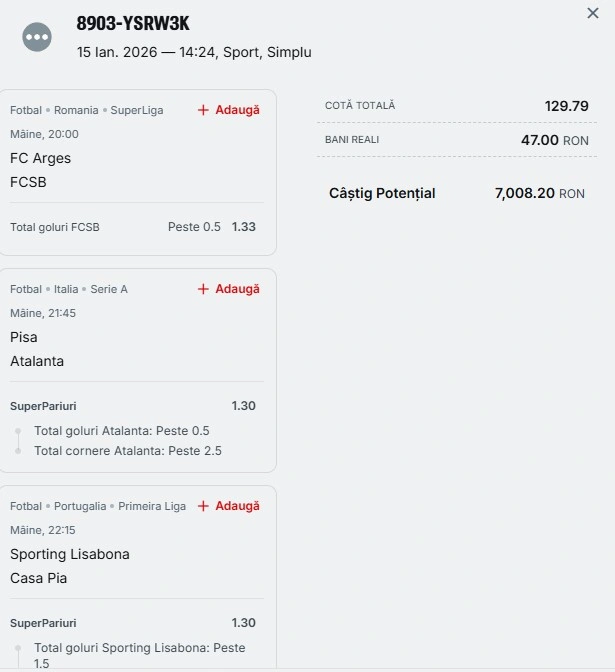Screen dimensions: 615x672
Task: Click the plus icon for FC Arges match
Action: click(203, 110)
